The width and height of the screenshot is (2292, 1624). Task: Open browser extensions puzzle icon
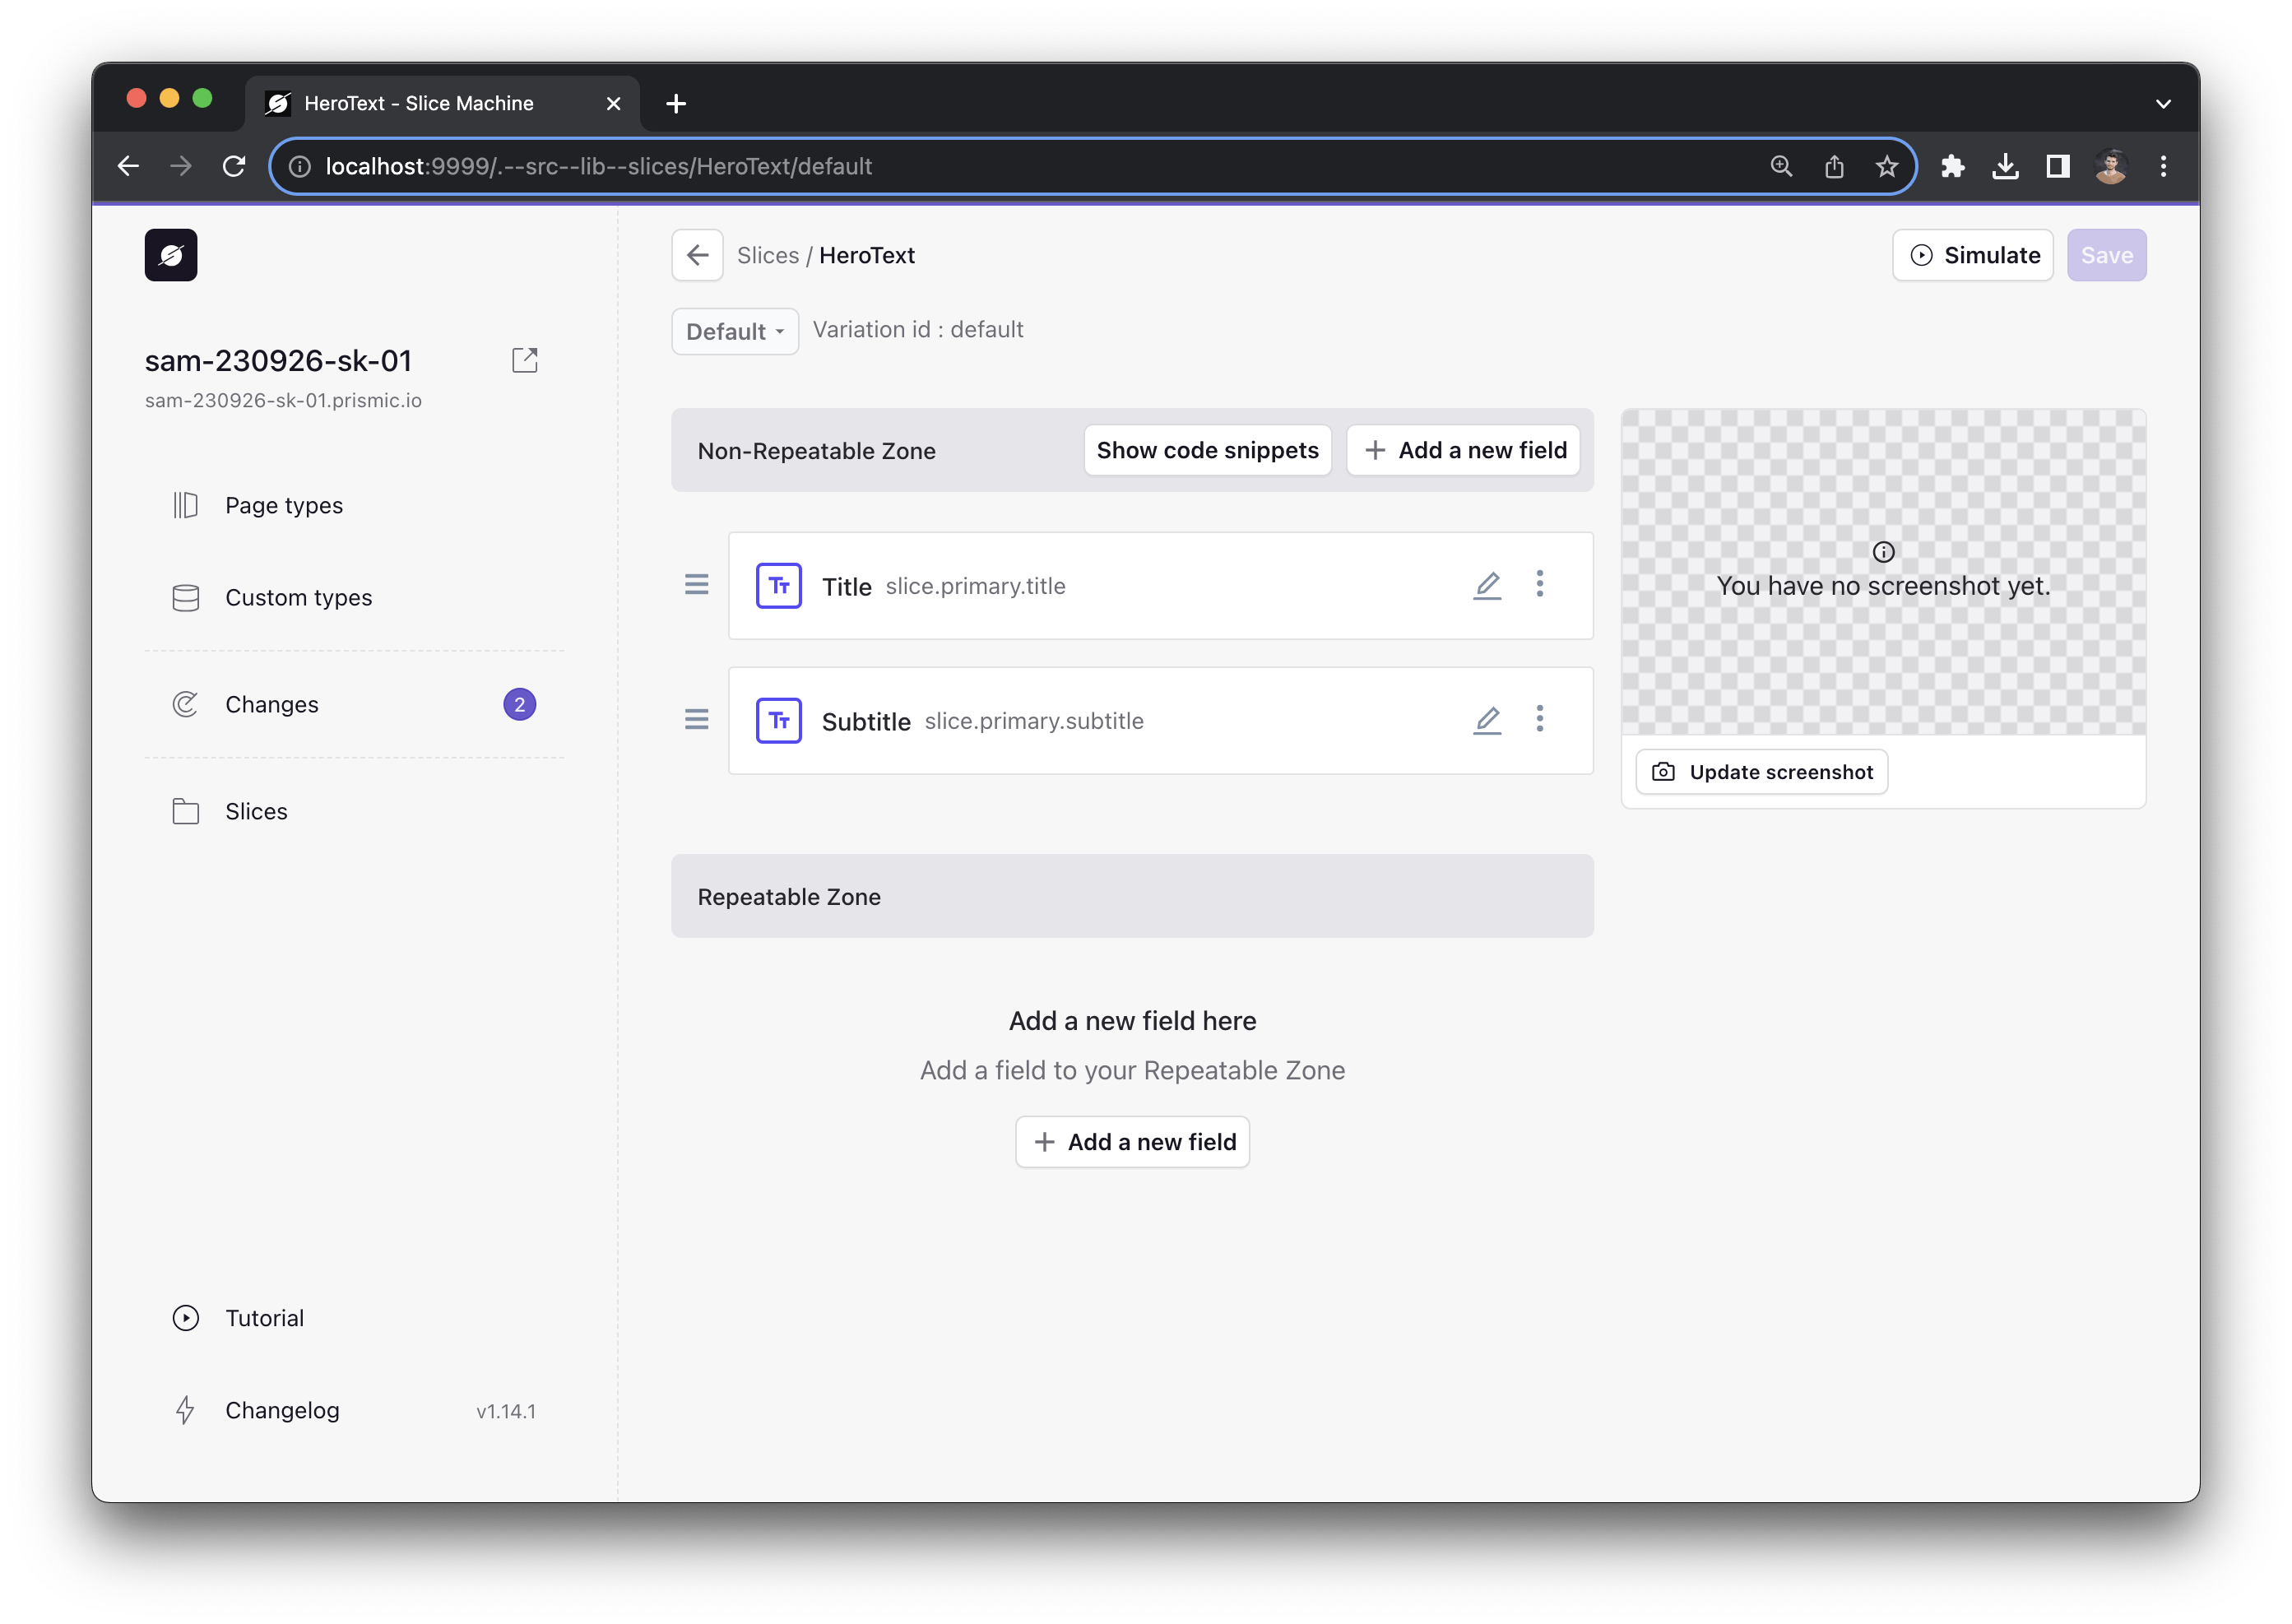pos(1952,166)
